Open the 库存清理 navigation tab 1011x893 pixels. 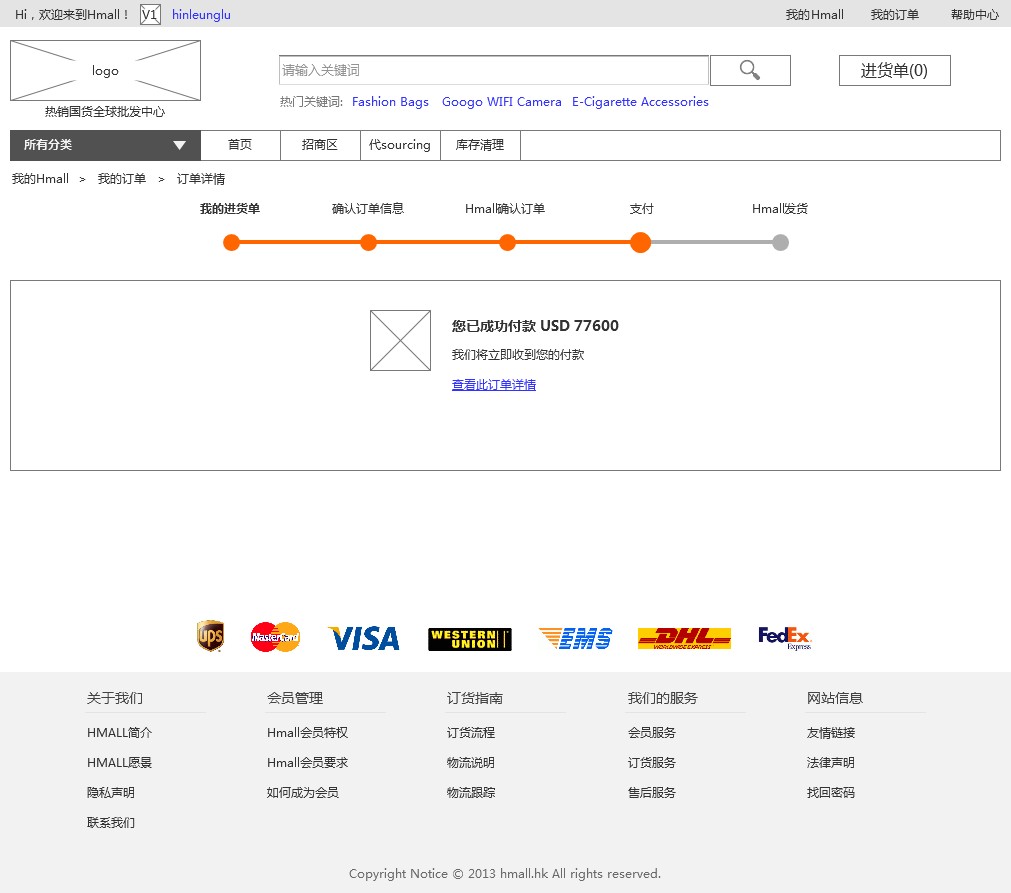tap(480, 145)
